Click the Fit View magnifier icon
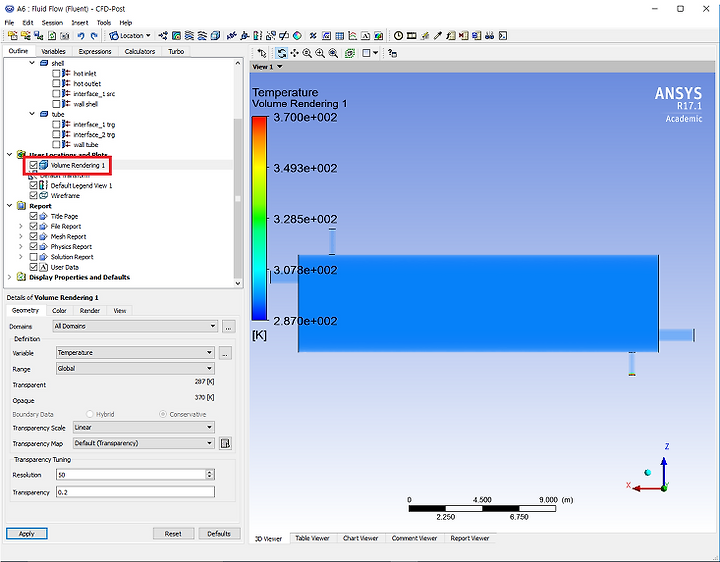 [x=333, y=53]
